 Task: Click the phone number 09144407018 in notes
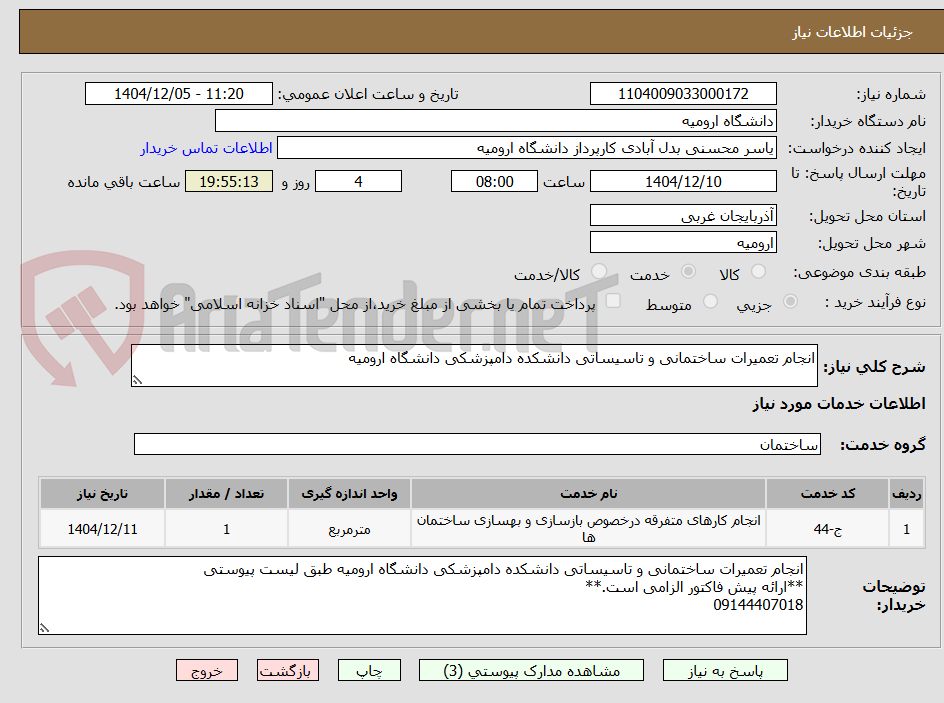[758, 604]
